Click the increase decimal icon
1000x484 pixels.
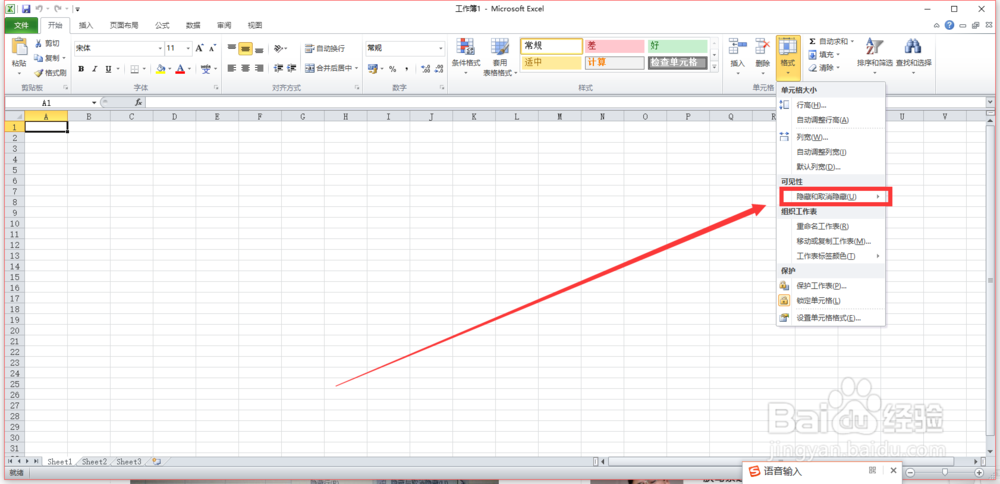[425, 69]
